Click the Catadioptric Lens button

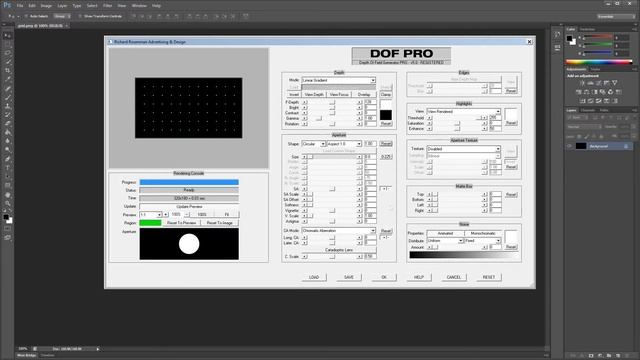click(339, 250)
